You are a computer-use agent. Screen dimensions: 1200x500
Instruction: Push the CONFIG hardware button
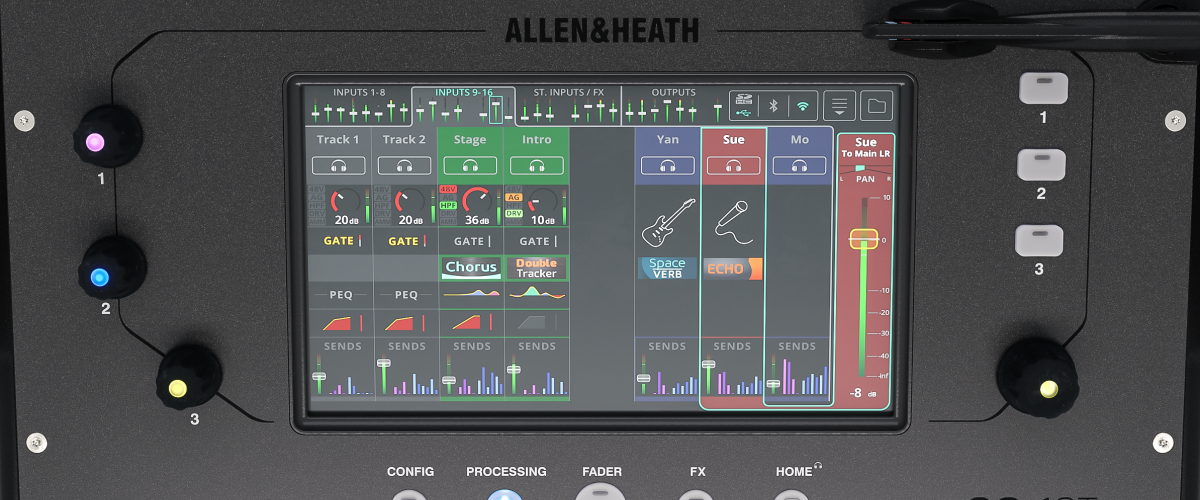pos(411,493)
